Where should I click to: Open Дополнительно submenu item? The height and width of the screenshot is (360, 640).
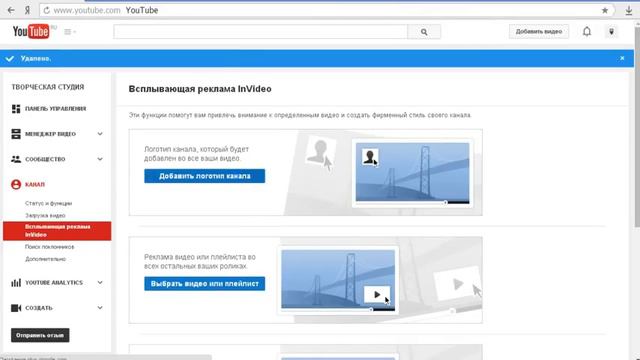45,259
